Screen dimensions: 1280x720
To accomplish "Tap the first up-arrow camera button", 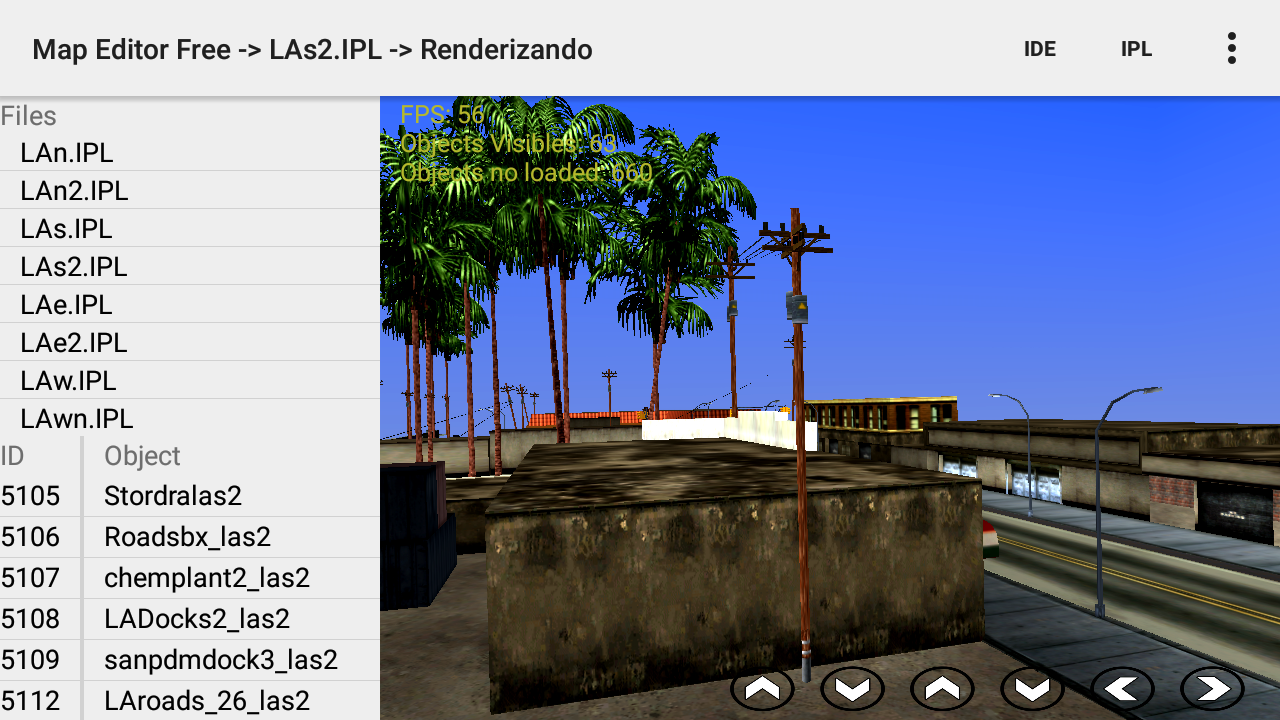I will click(x=762, y=689).
